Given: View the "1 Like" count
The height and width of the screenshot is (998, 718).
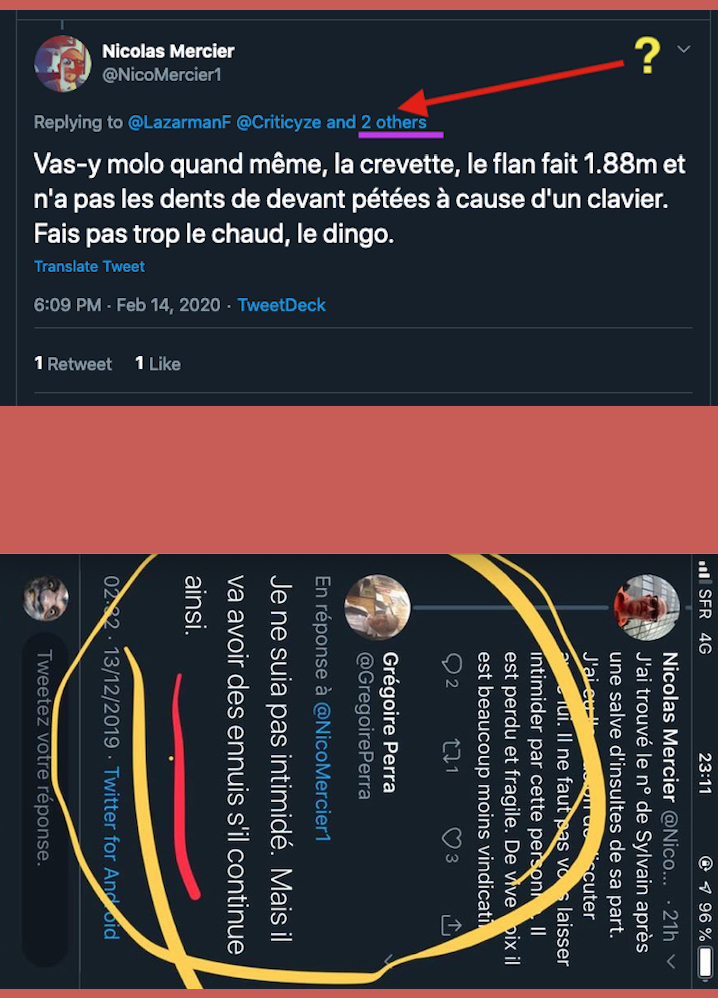Looking at the screenshot, I should click(158, 364).
